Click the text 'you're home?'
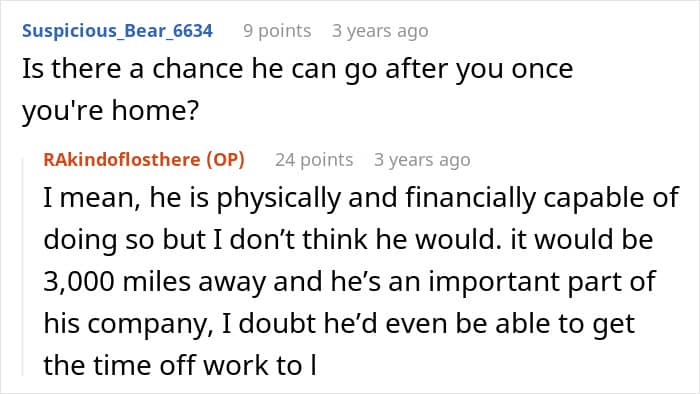Screen dimensions: 700x394 [110, 111]
